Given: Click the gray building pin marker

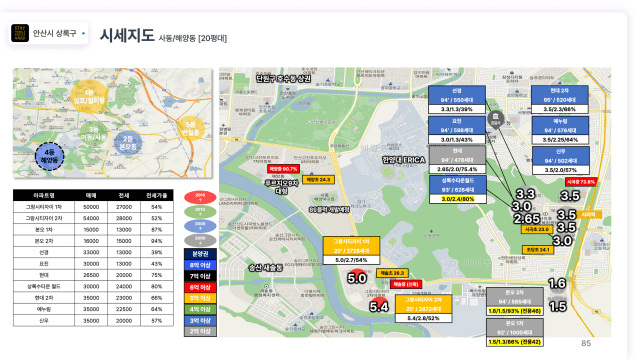Looking at the screenshot, I should (496, 120).
